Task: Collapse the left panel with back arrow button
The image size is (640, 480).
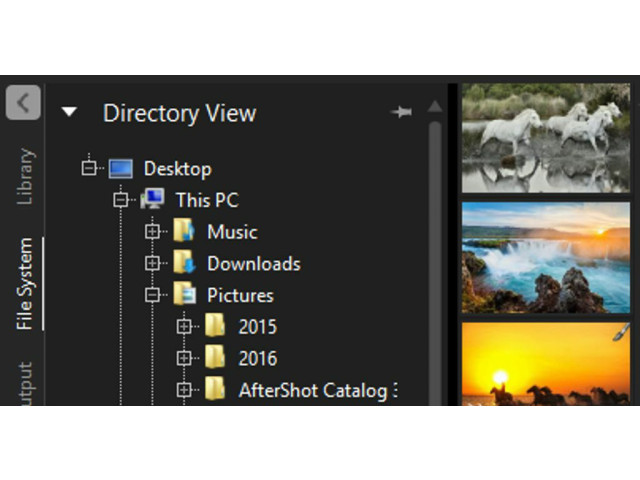Action: (x=23, y=102)
